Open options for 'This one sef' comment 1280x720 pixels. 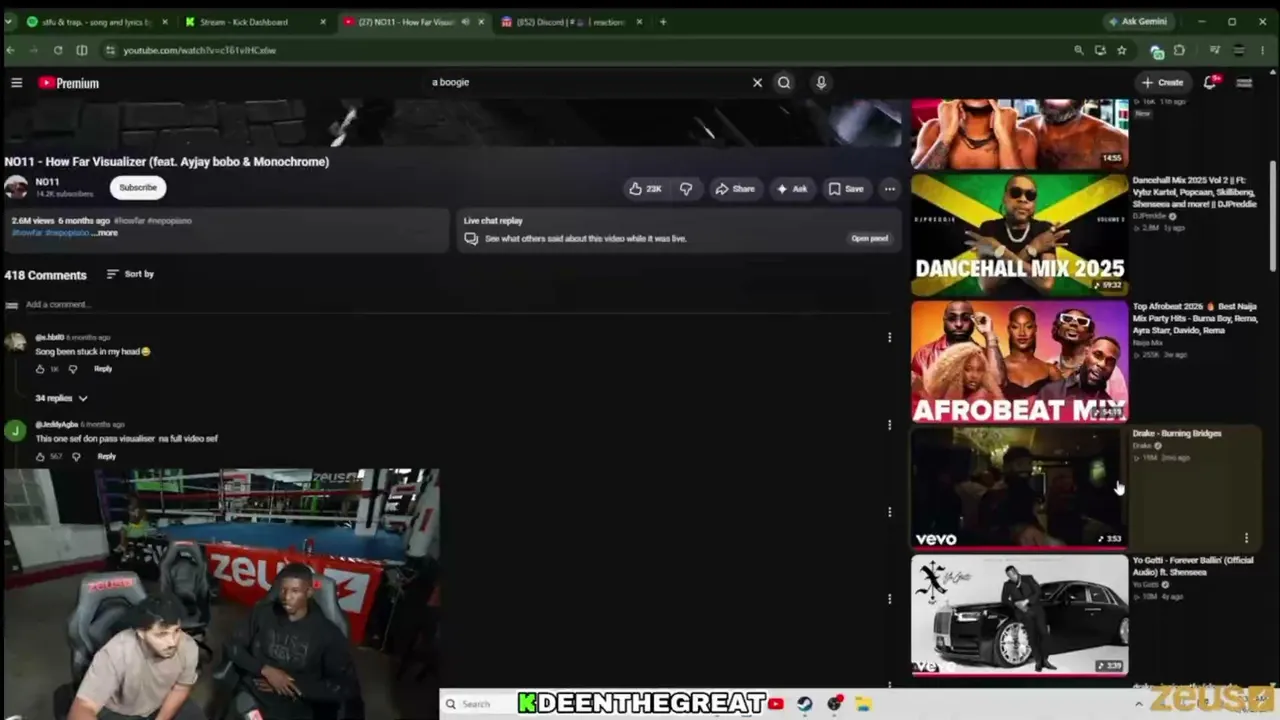[x=889, y=425]
